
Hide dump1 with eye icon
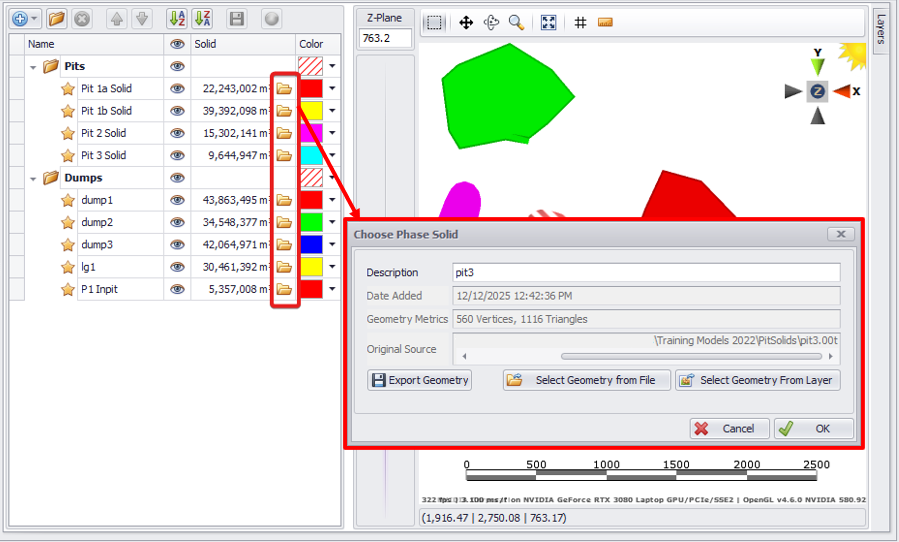click(178, 200)
